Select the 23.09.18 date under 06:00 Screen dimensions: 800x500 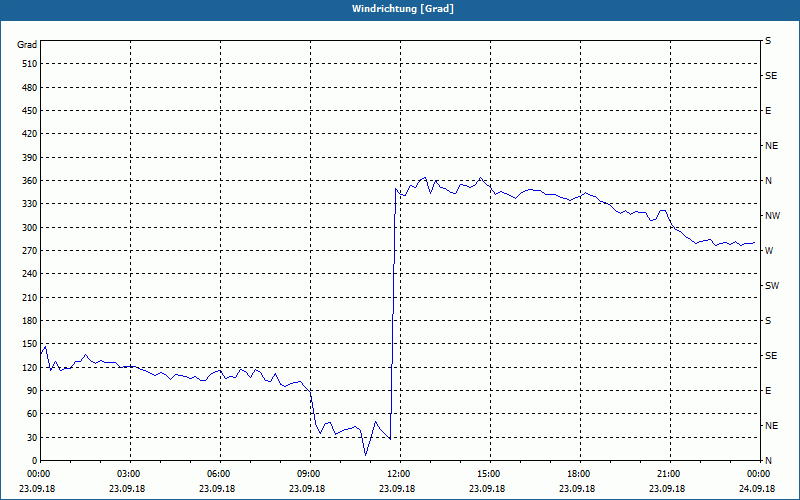click(x=217, y=489)
